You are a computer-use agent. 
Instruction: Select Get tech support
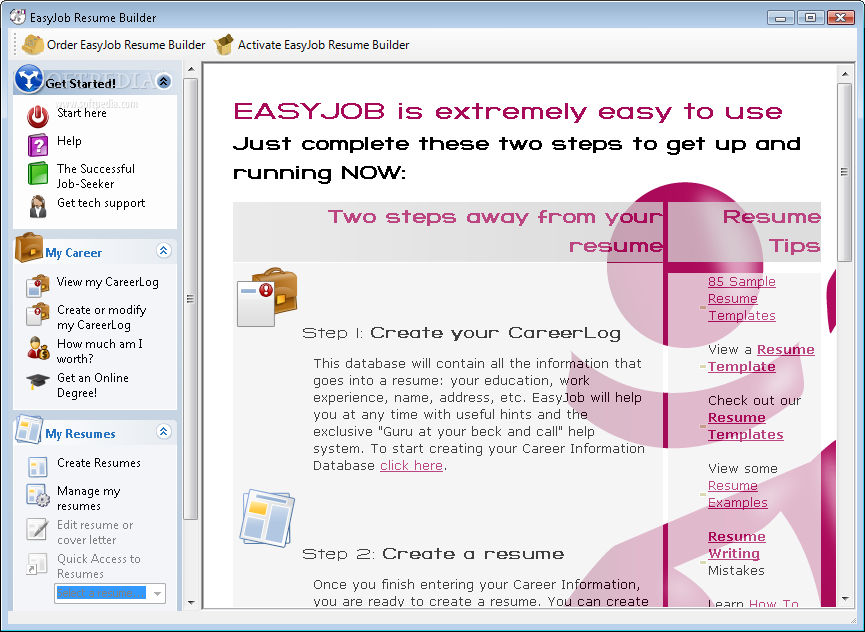[x=101, y=203]
